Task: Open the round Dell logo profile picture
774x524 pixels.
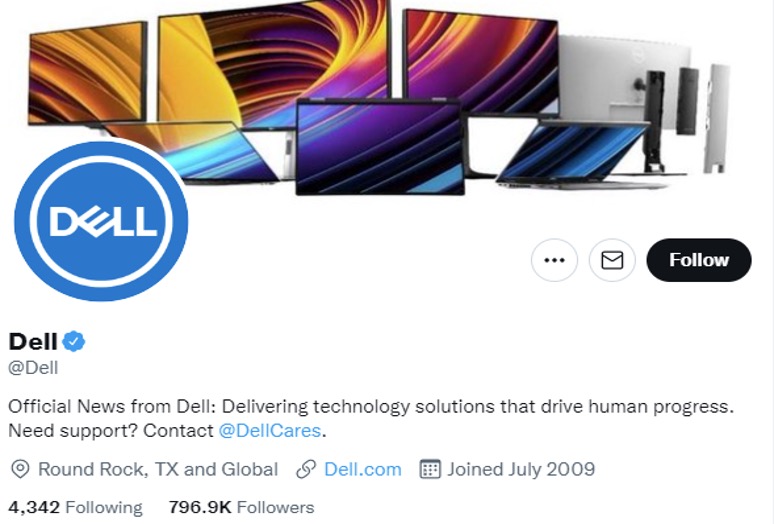Action: (101, 221)
